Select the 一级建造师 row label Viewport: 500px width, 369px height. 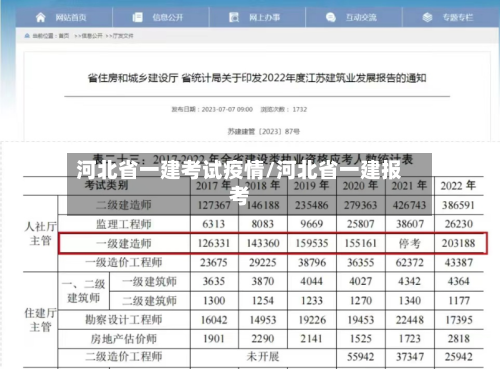124,244
